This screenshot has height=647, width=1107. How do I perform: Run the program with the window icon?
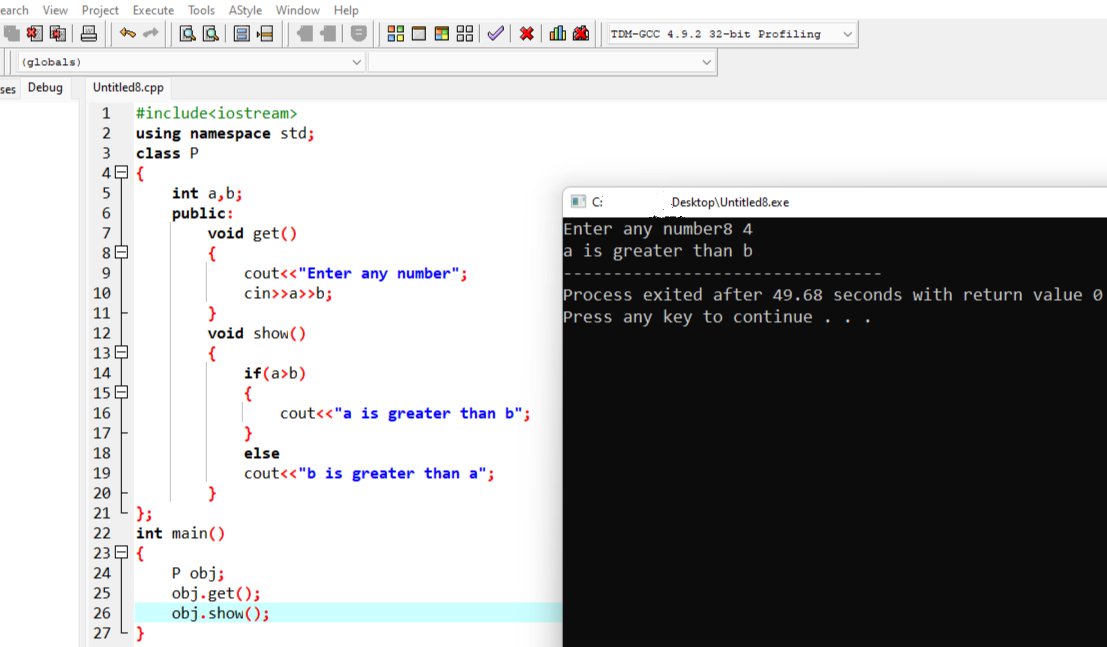419,33
